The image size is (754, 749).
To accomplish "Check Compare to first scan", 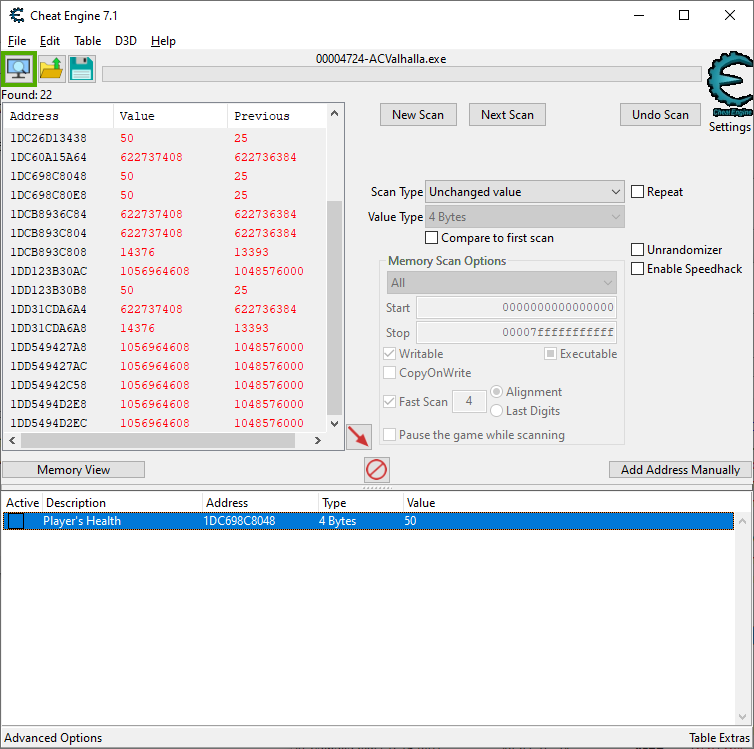I will click(432, 238).
